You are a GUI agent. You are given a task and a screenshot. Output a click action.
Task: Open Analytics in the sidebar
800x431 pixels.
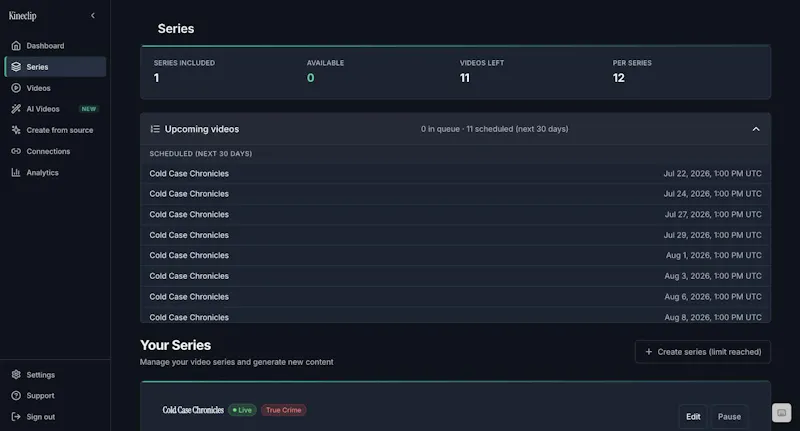(56, 172)
